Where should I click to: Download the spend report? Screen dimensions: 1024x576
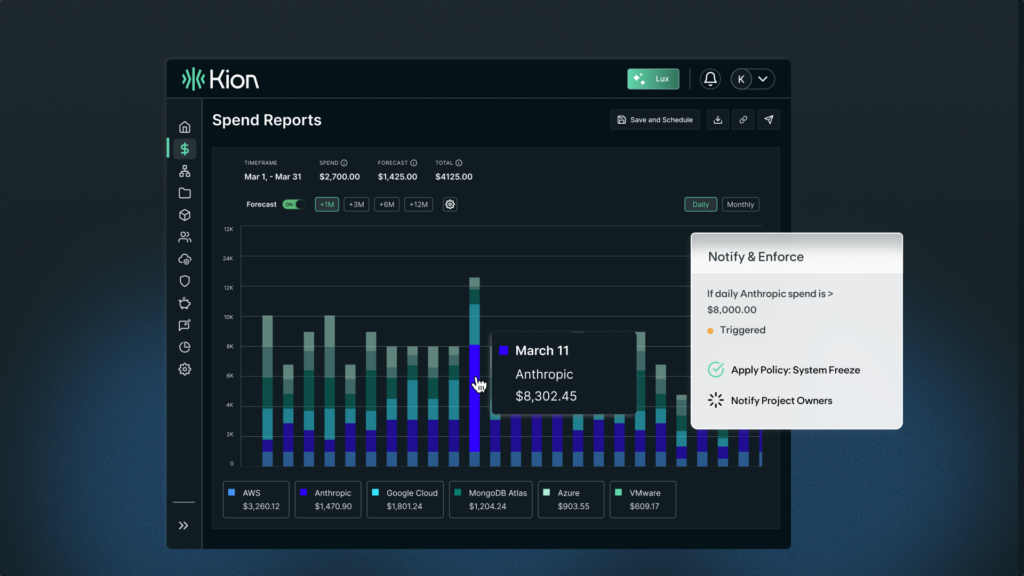[x=717, y=120]
